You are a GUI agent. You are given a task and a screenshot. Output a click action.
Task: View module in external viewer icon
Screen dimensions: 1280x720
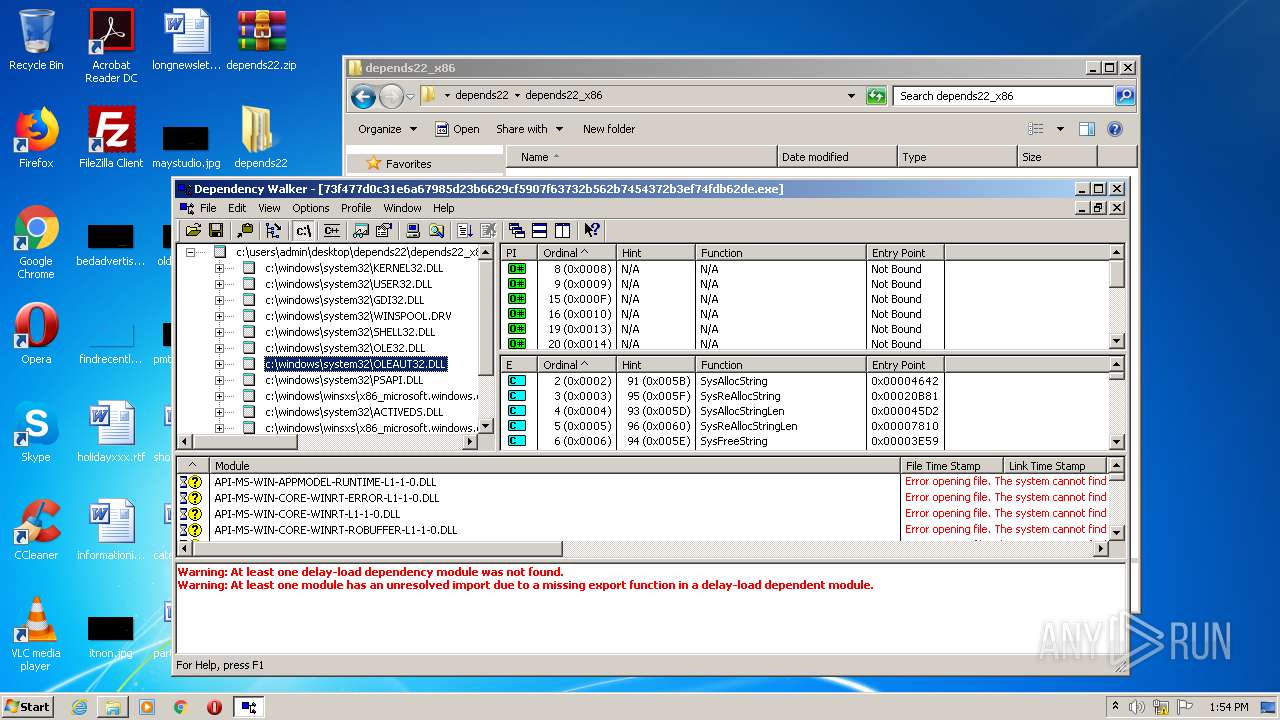coord(361,230)
